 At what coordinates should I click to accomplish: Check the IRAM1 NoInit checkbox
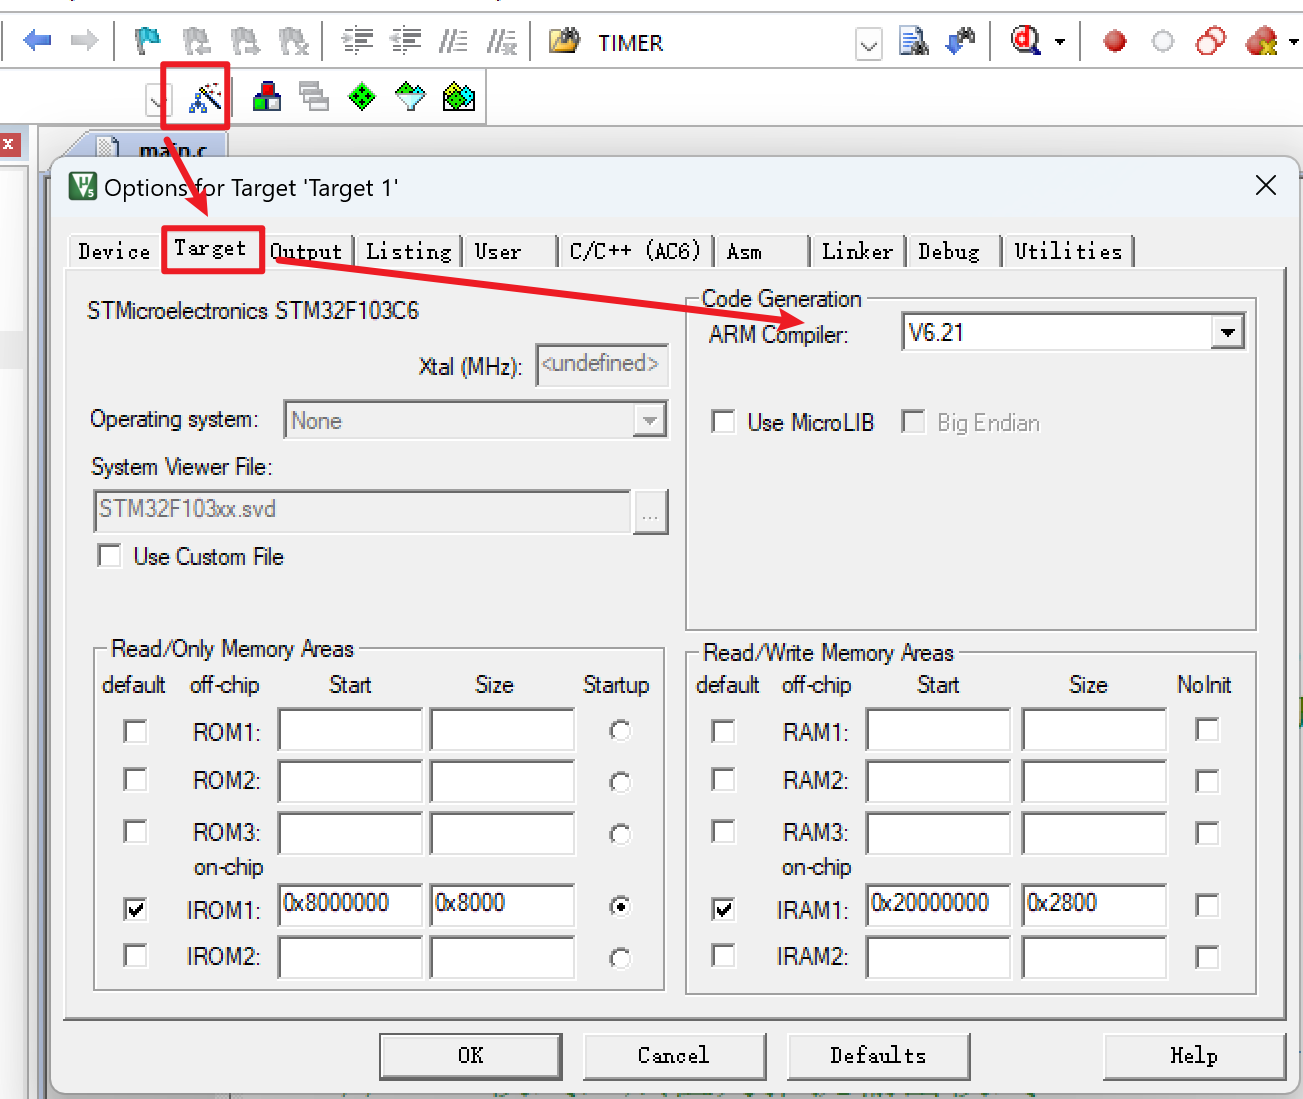(1207, 906)
